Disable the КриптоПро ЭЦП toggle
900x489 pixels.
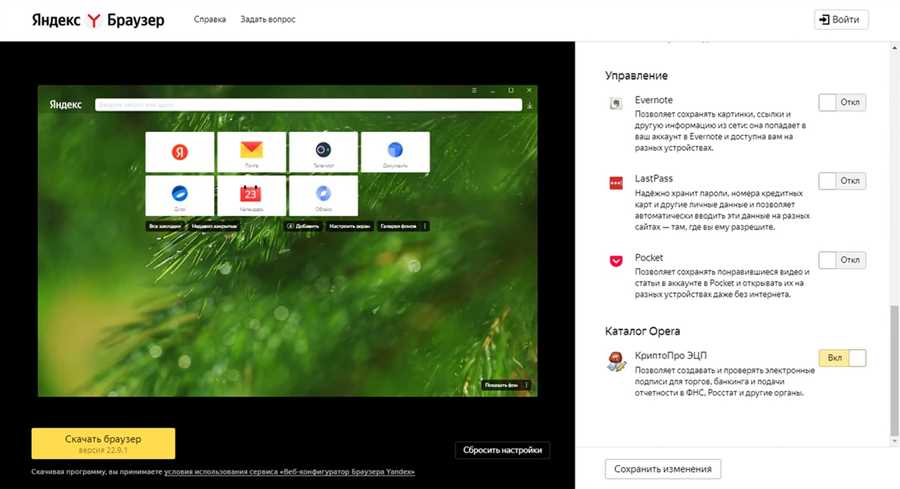click(842, 358)
